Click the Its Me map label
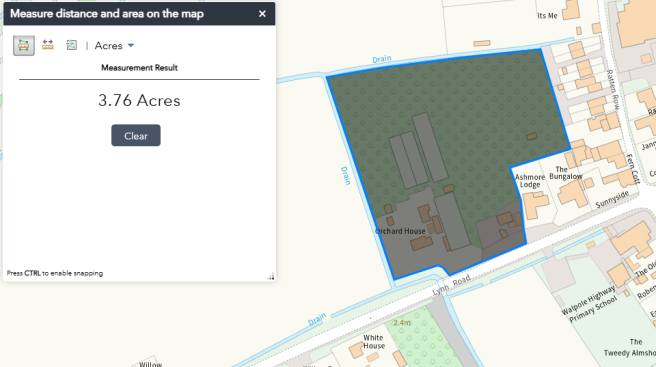 (x=547, y=15)
